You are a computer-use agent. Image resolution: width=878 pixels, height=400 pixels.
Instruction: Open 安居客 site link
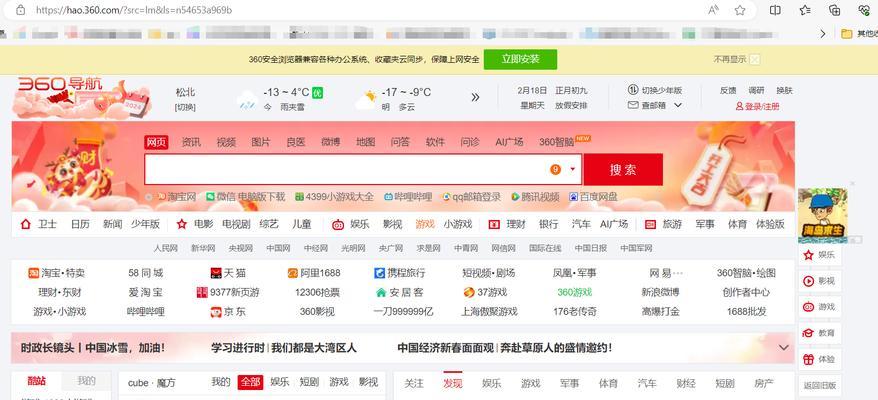400,292
